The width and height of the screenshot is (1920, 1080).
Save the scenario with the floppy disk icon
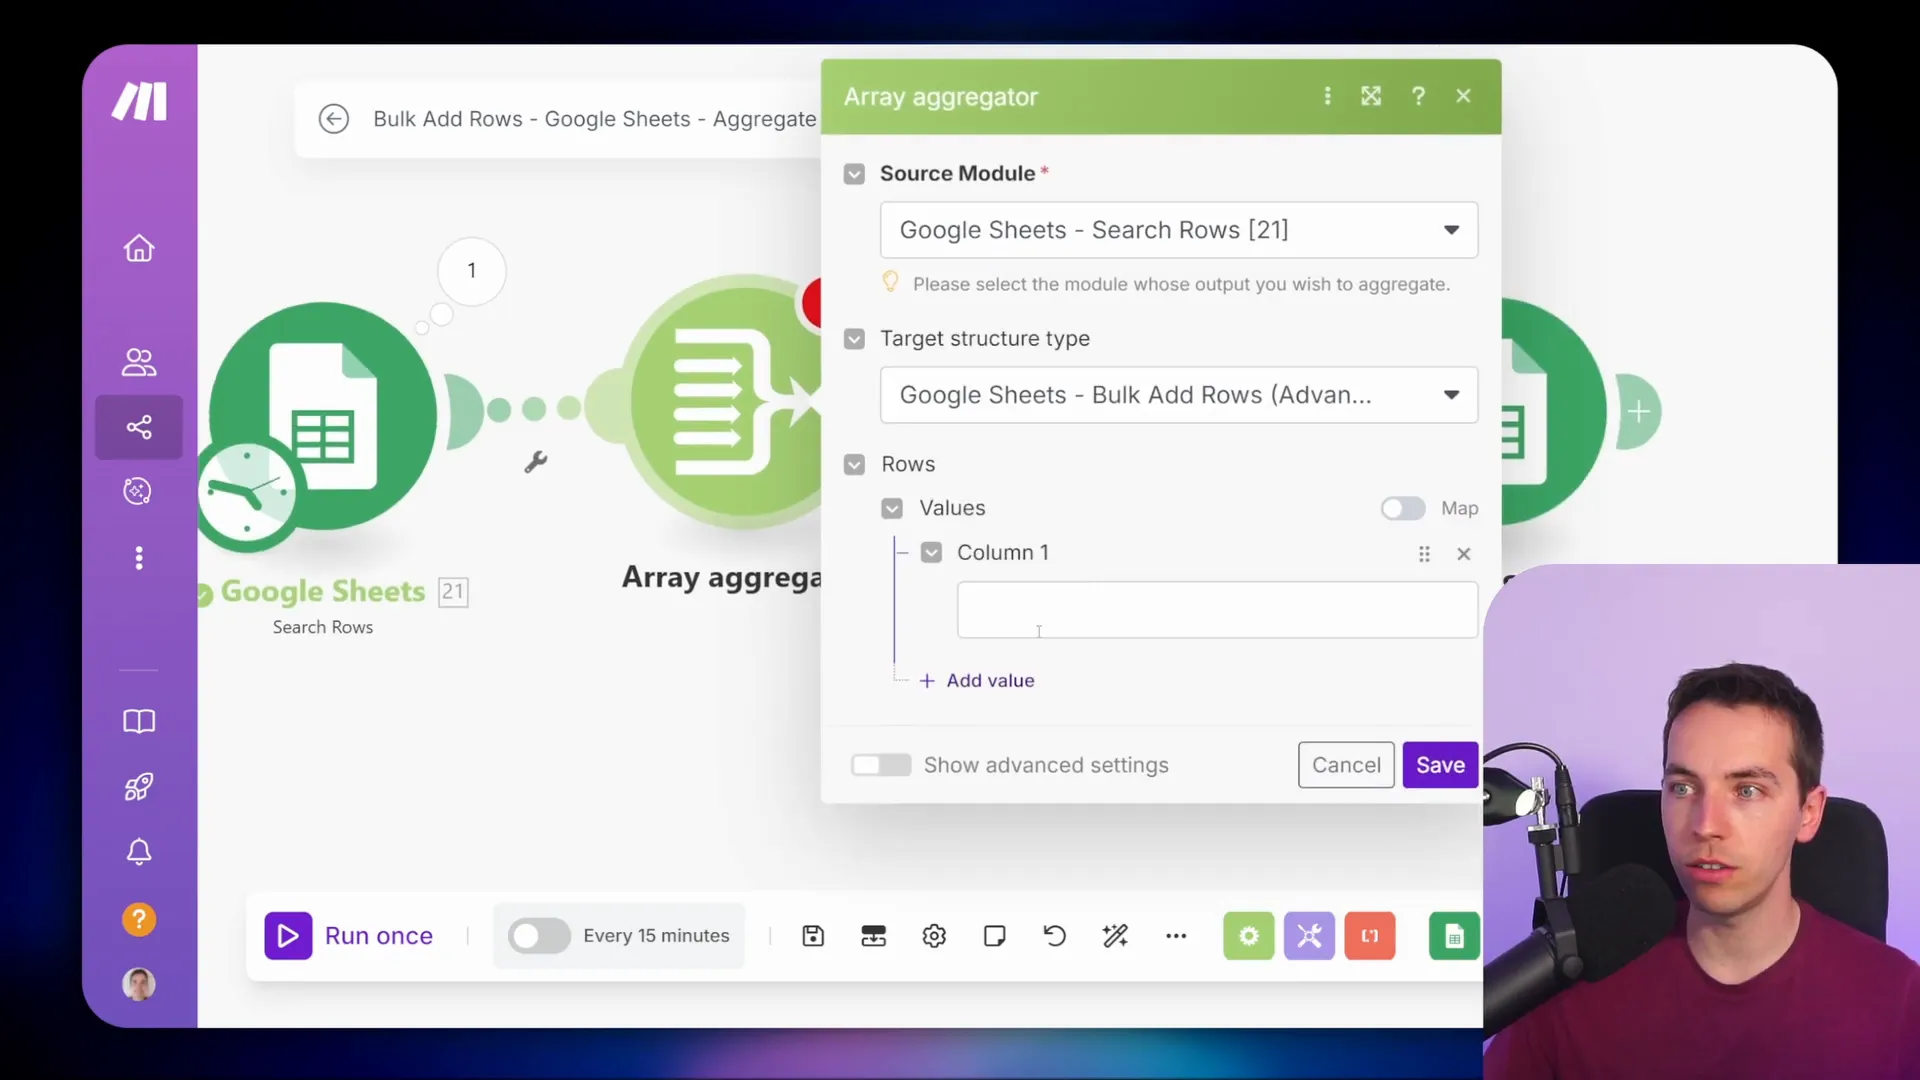tap(813, 936)
